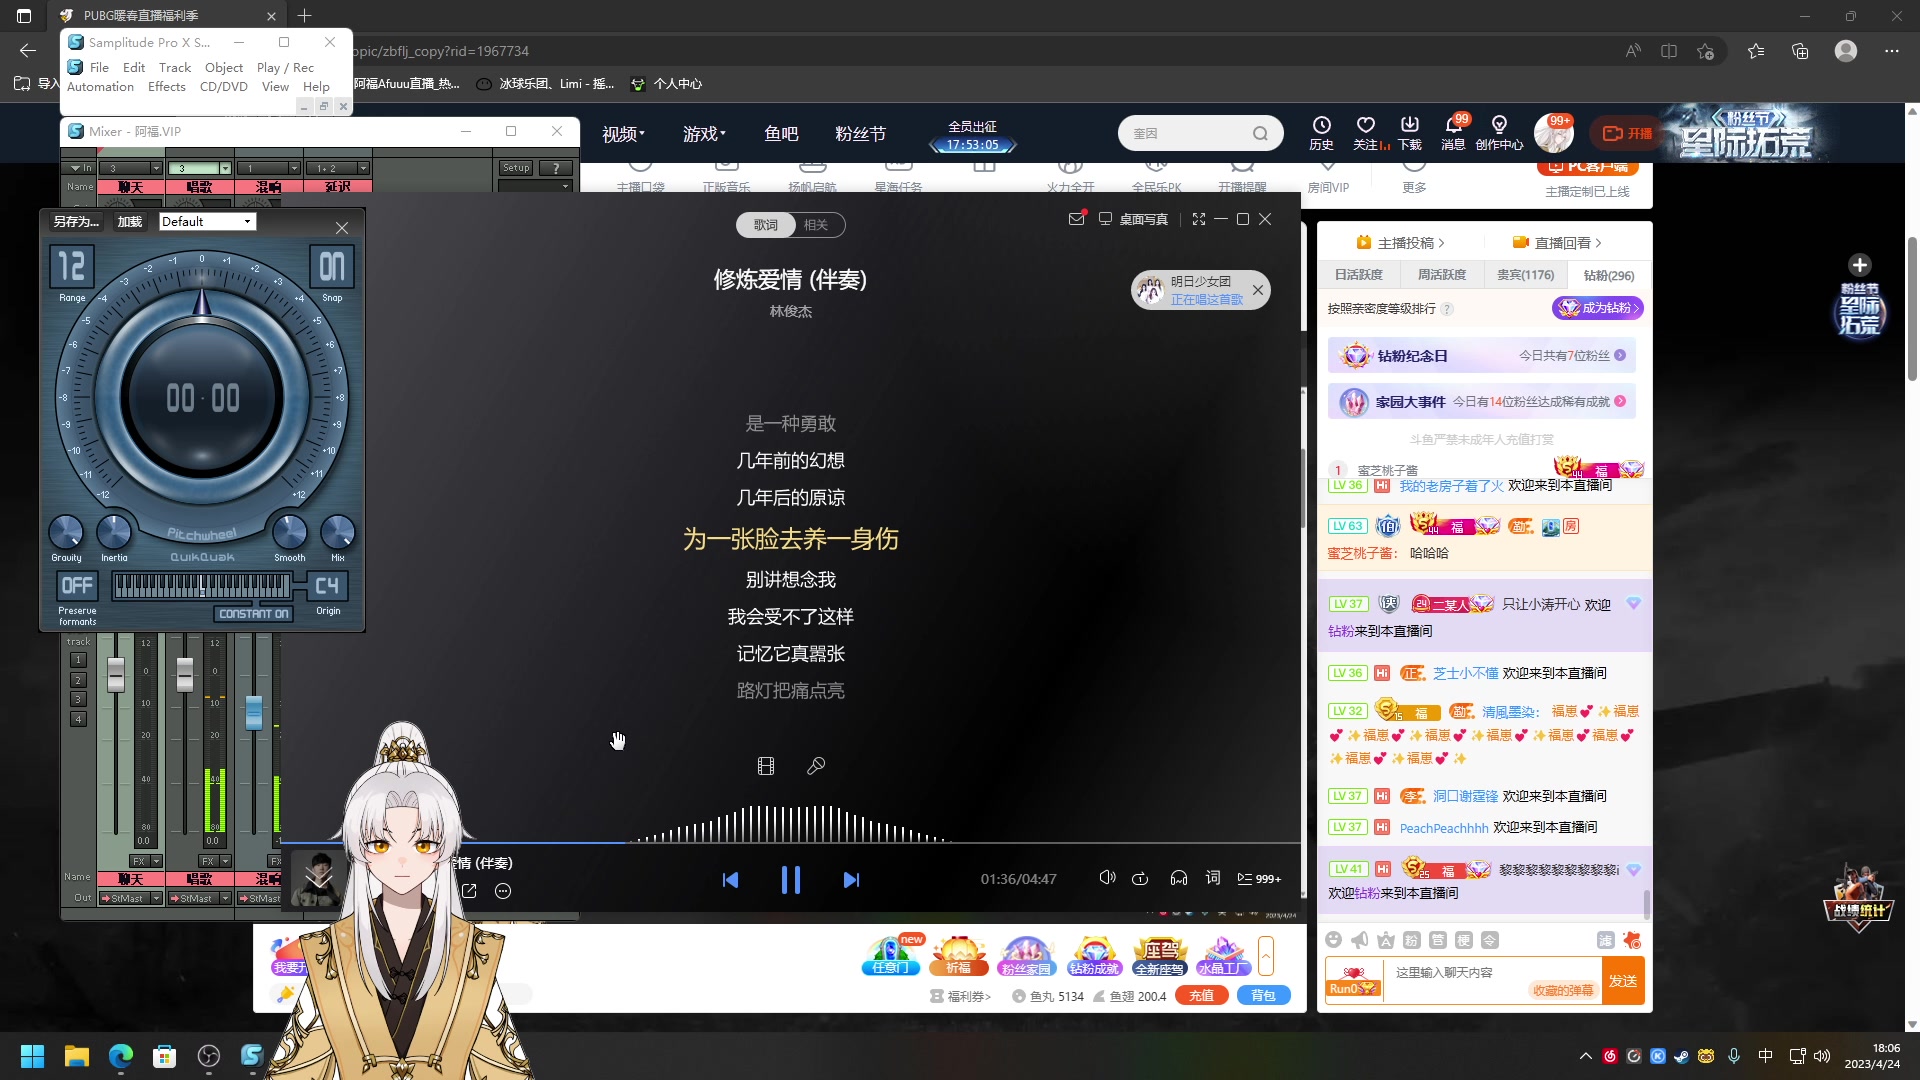
Task: Open the 关注 follow heart icon
Action: pos(1367,133)
